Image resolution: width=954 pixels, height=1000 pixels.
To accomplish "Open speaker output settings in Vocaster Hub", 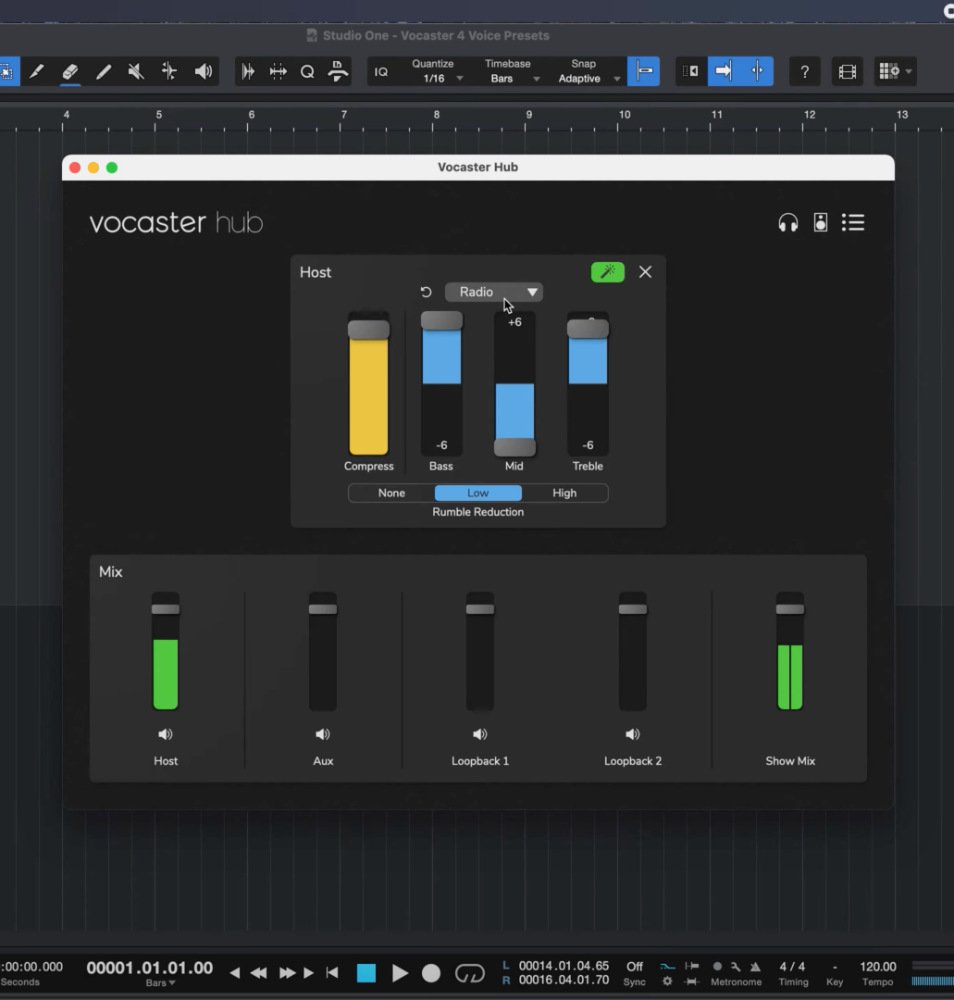I will pos(821,223).
